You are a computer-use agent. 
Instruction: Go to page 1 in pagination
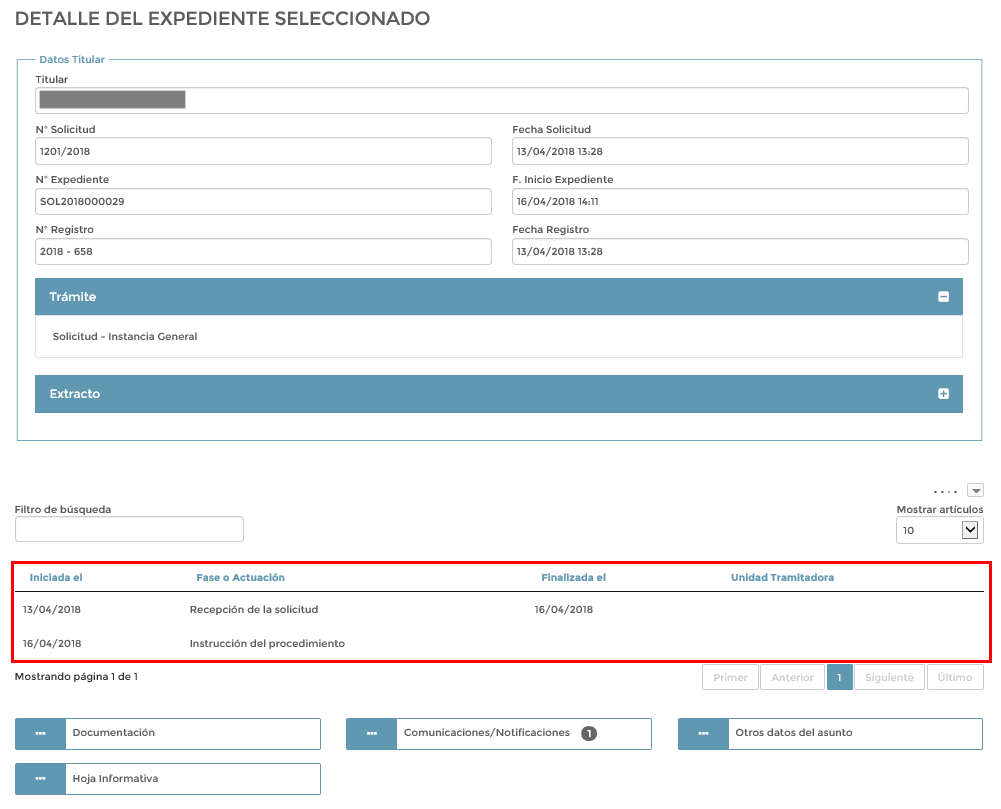[839, 677]
